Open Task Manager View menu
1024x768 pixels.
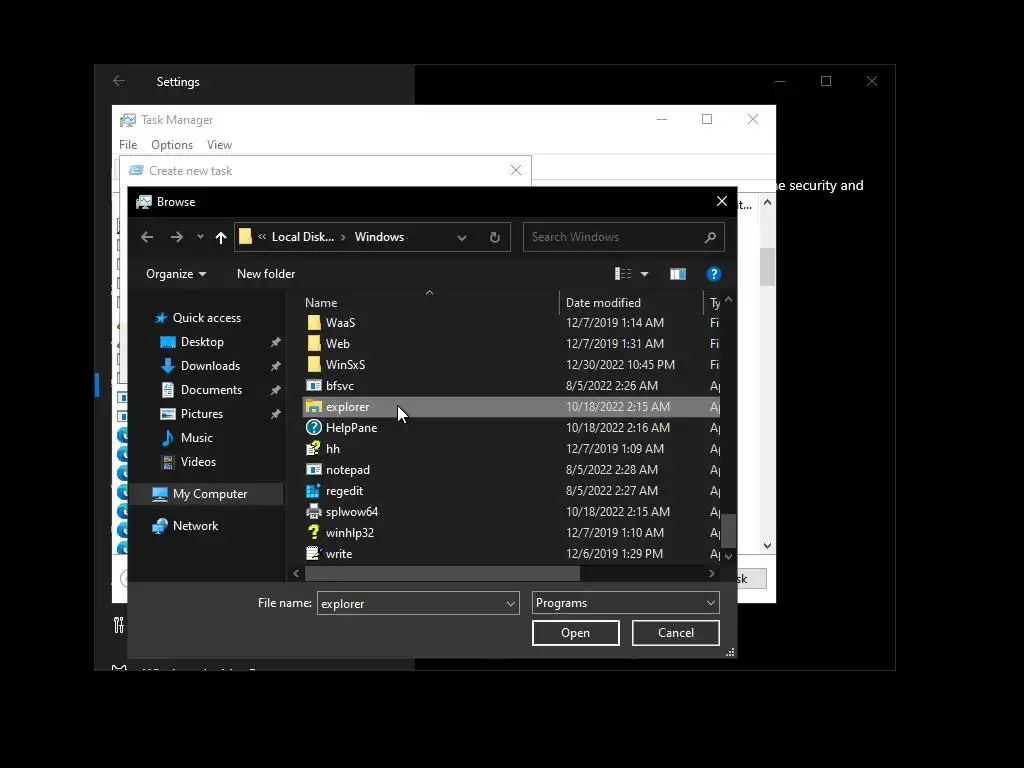click(x=219, y=145)
